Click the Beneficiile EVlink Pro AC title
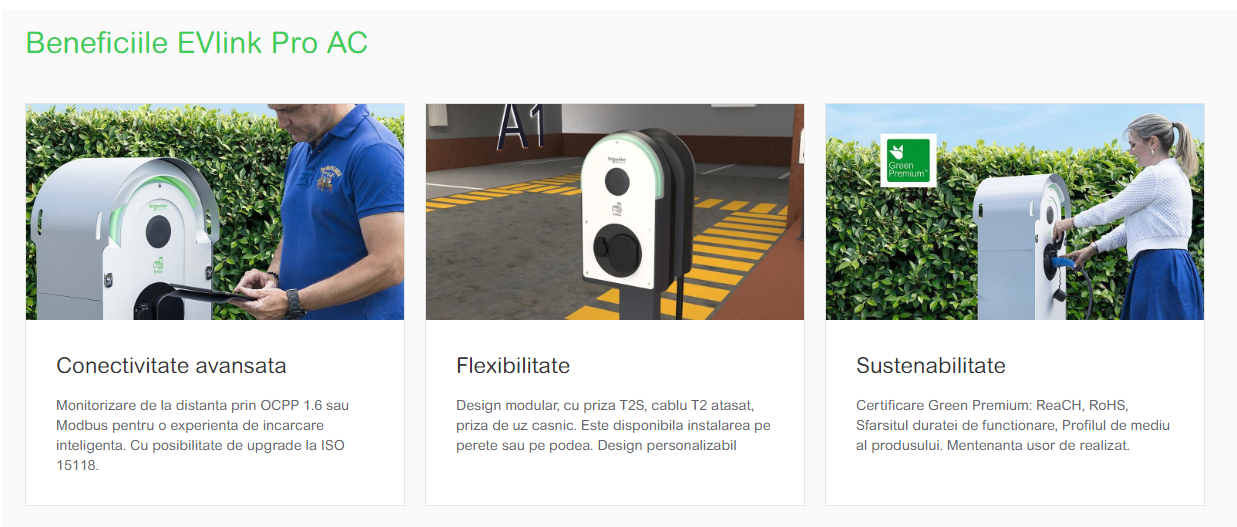The height and width of the screenshot is (527, 1237). pos(197,43)
